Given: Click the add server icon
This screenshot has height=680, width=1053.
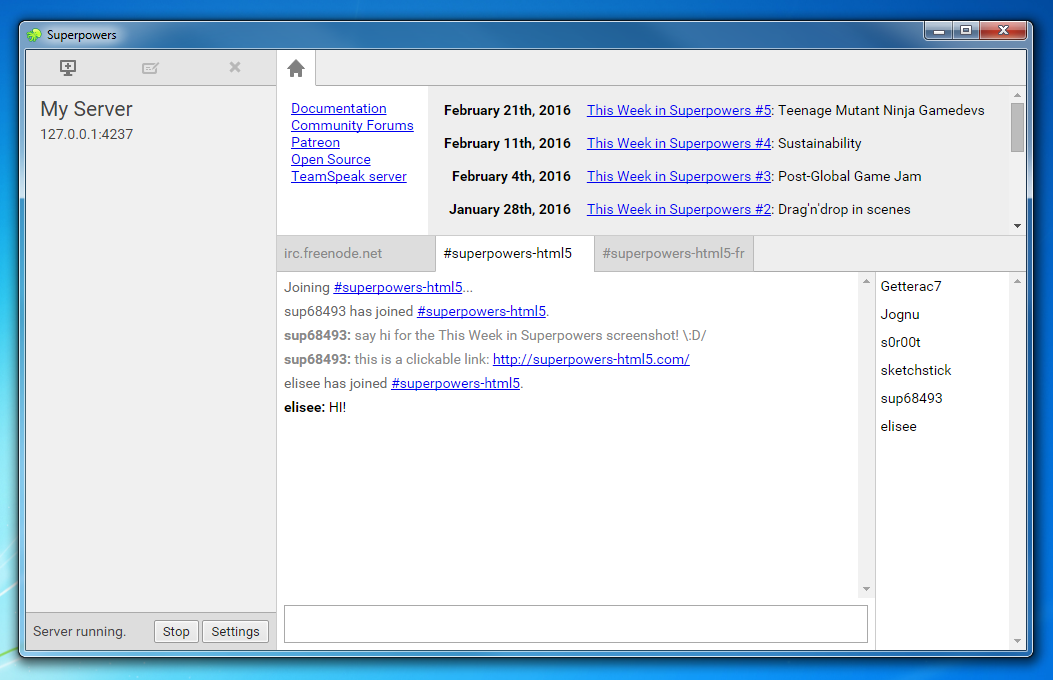Looking at the screenshot, I should click(68, 67).
